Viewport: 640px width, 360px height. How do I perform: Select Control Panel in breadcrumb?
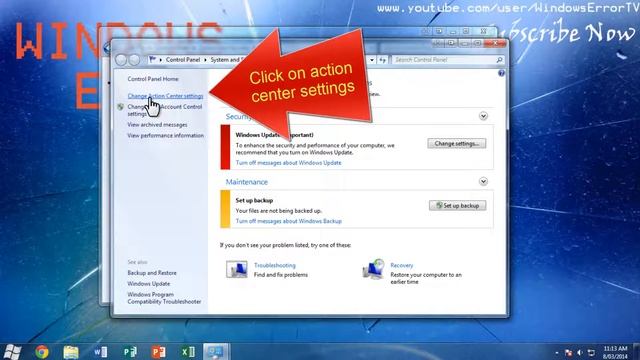pos(183,60)
